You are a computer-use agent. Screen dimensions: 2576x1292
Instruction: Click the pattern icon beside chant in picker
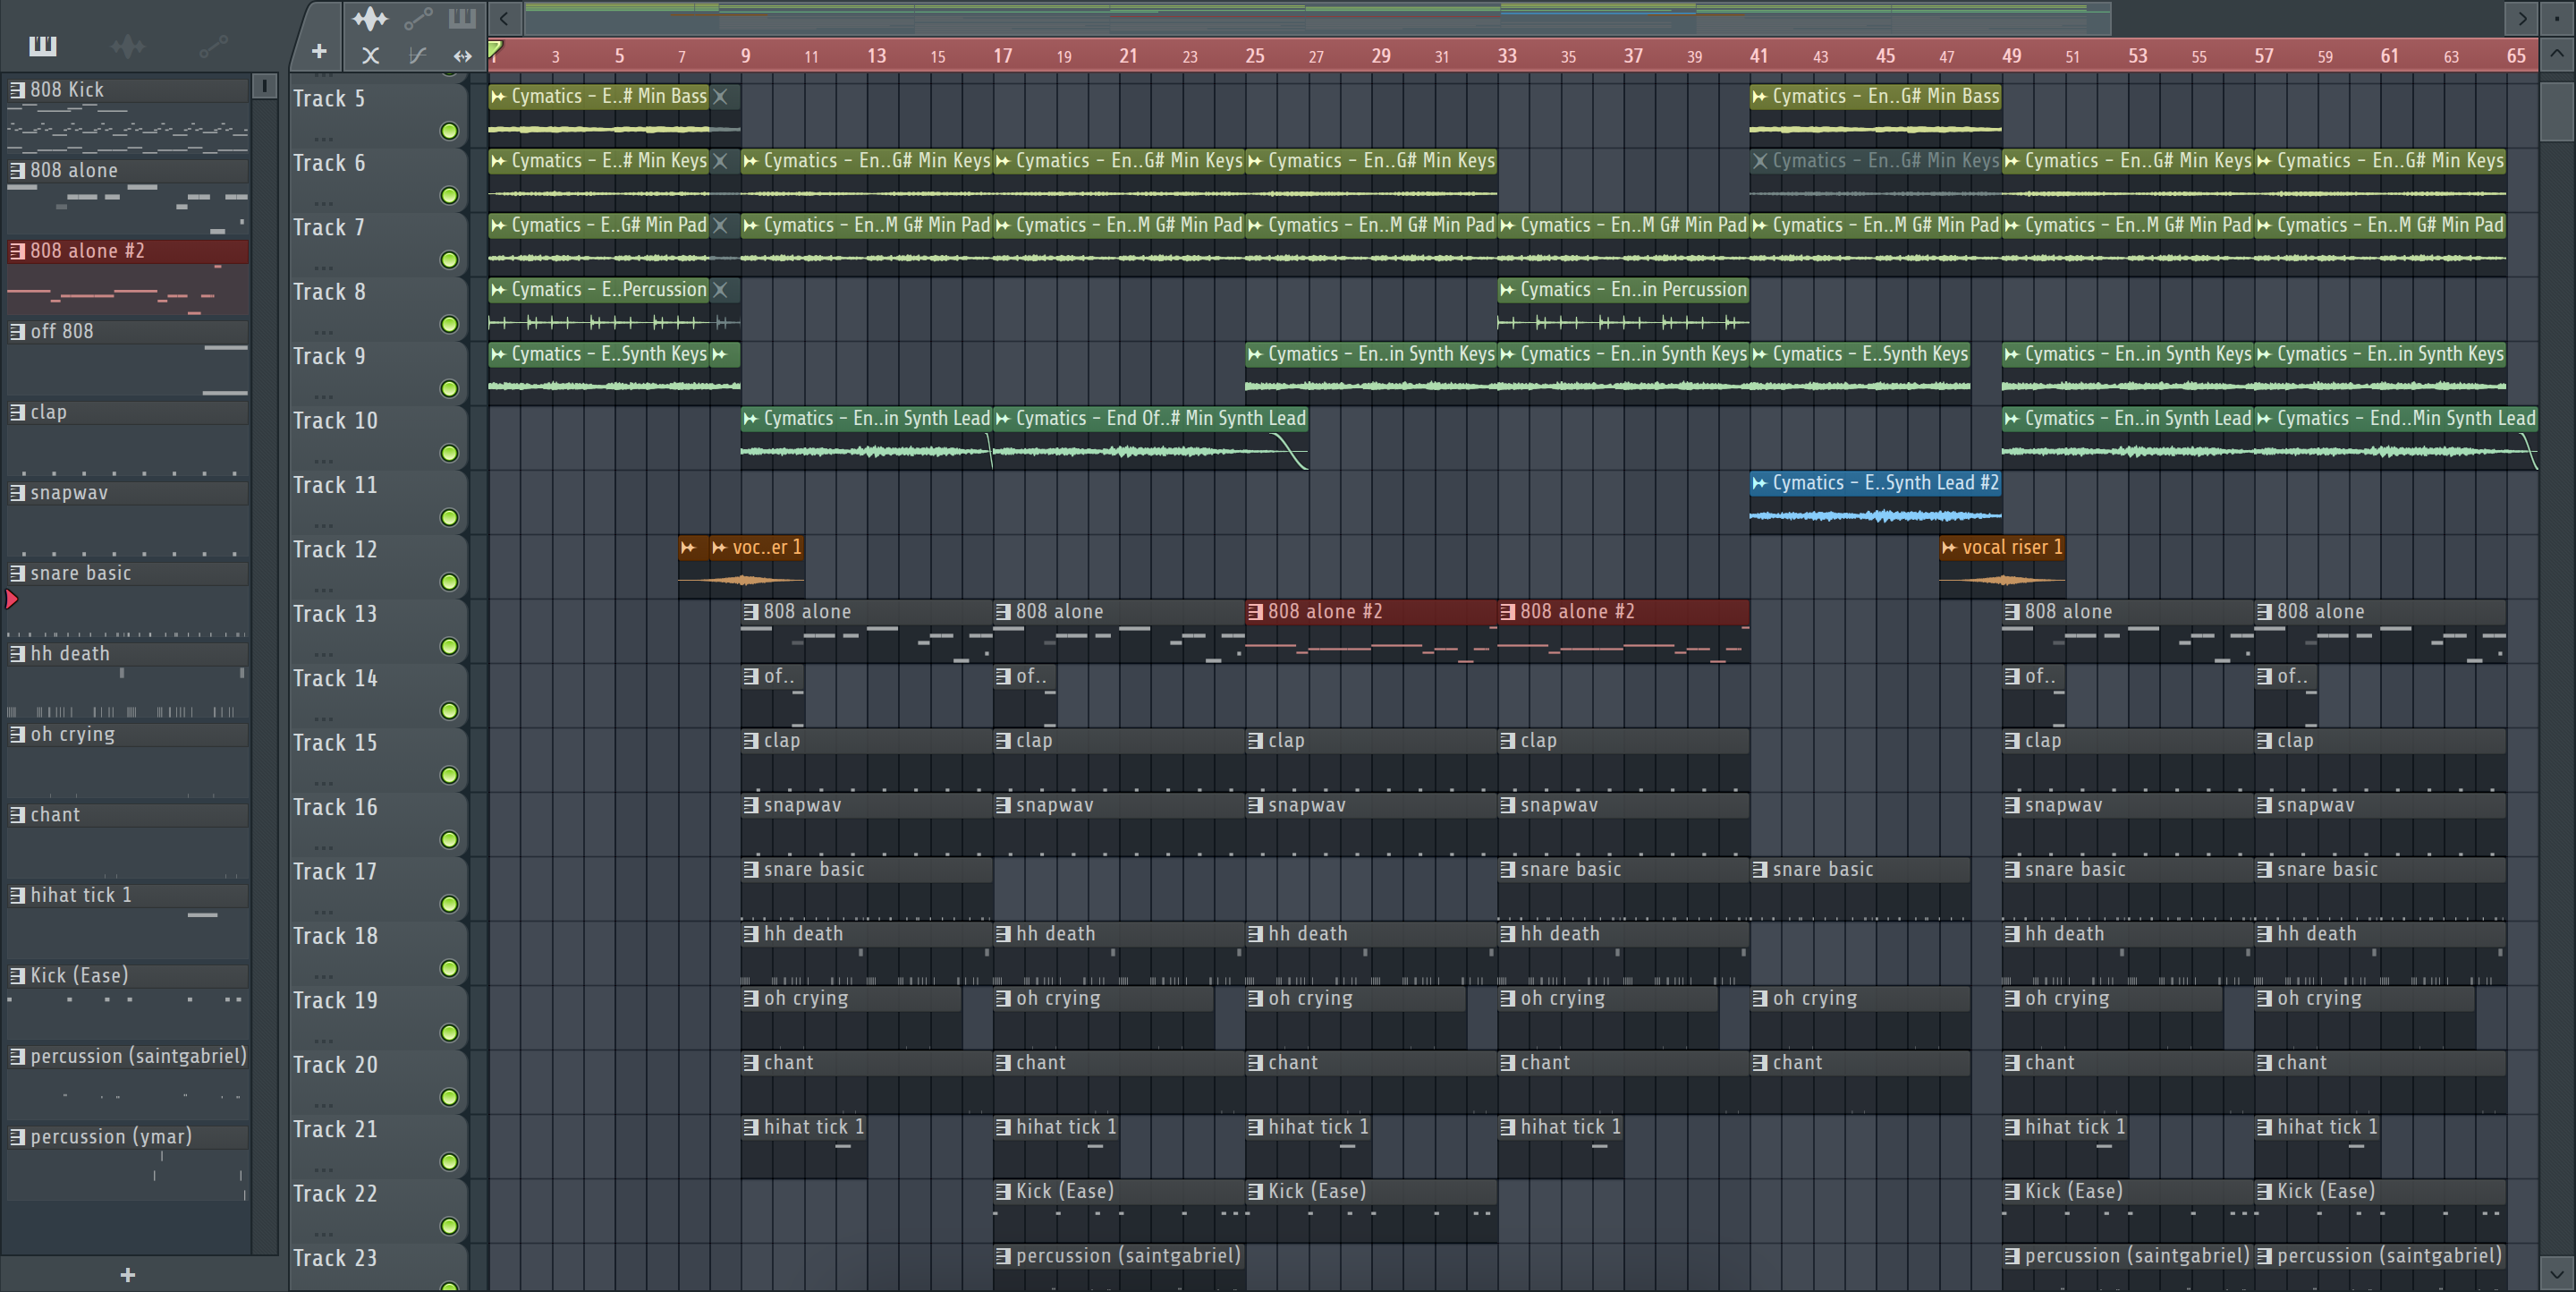click(x=17, y=814)
